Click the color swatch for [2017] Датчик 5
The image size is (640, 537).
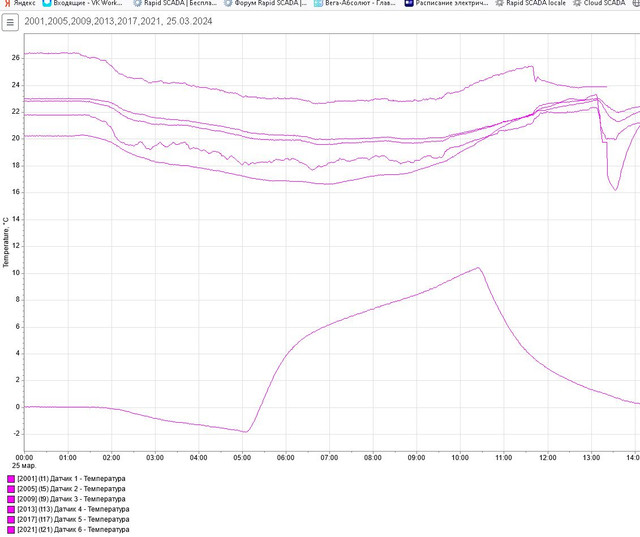11,520
